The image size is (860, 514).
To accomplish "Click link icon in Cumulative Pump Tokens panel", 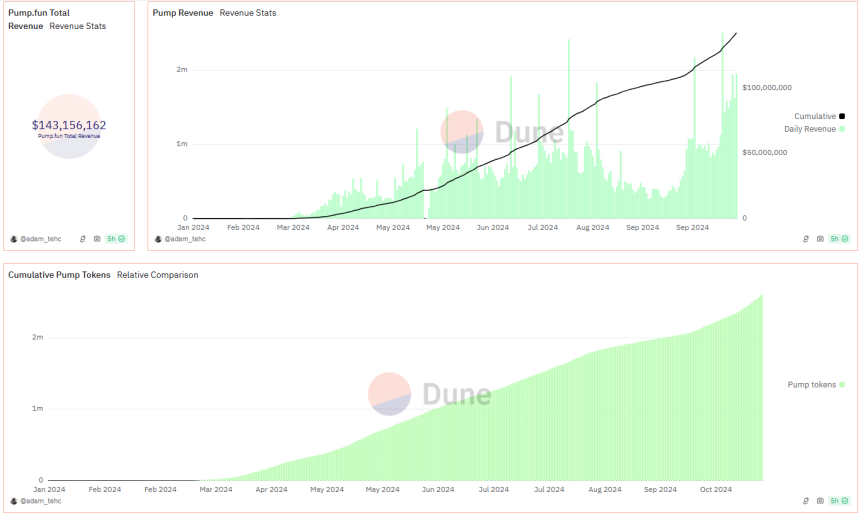I will (806, 500).
